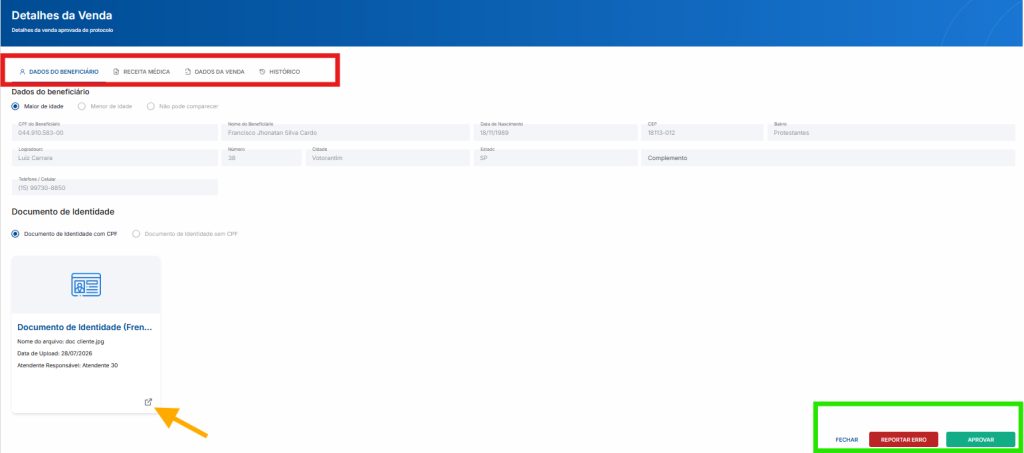The image size is (1024, 453).
Task: Click the history clock icon on Histórico tab
Action: pos(263,72)
